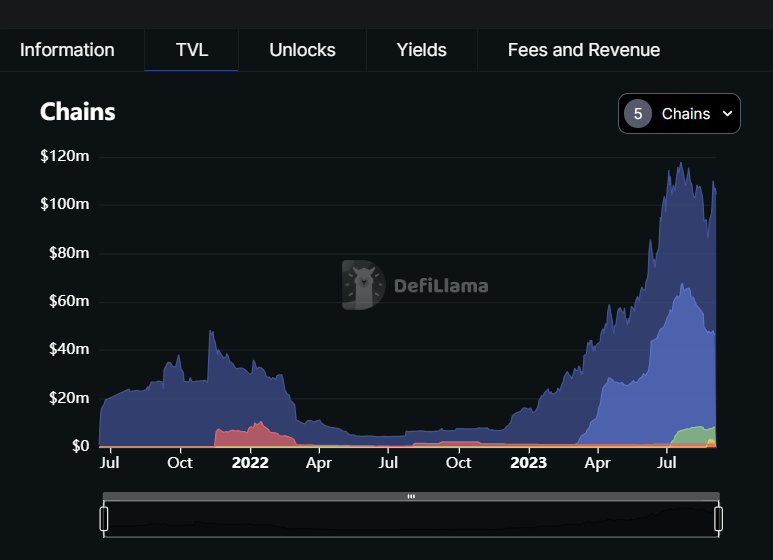Click the right handle of range slider

718,518
